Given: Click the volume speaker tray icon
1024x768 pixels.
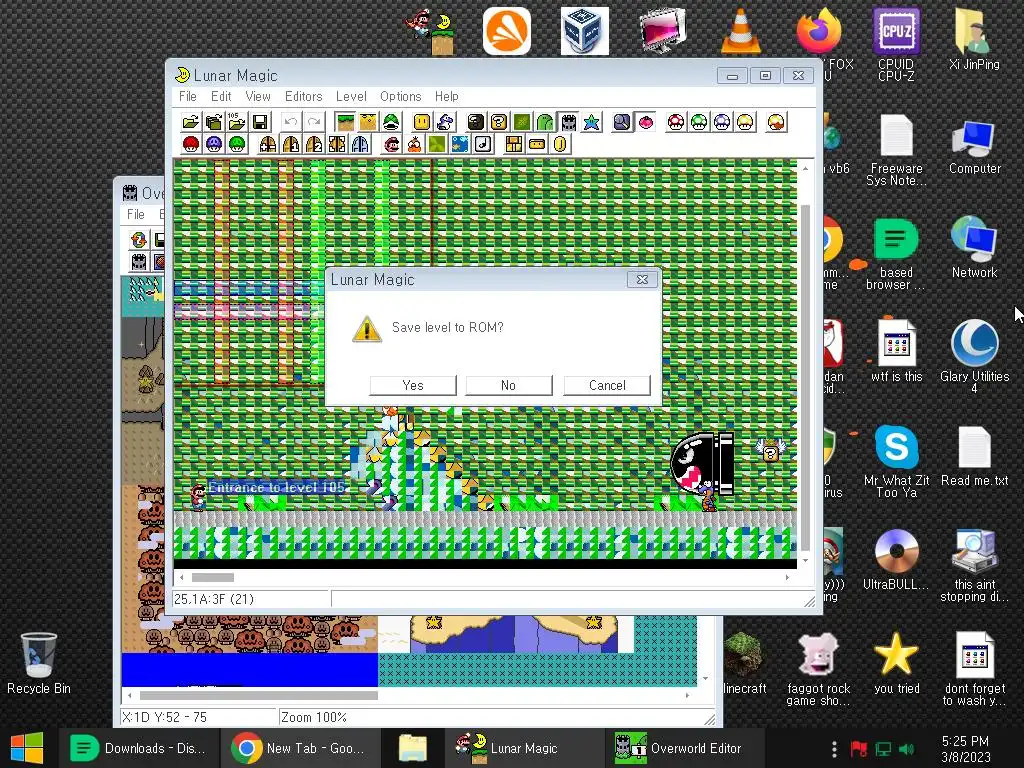Looking at the screenshot, I should point(906,748).
